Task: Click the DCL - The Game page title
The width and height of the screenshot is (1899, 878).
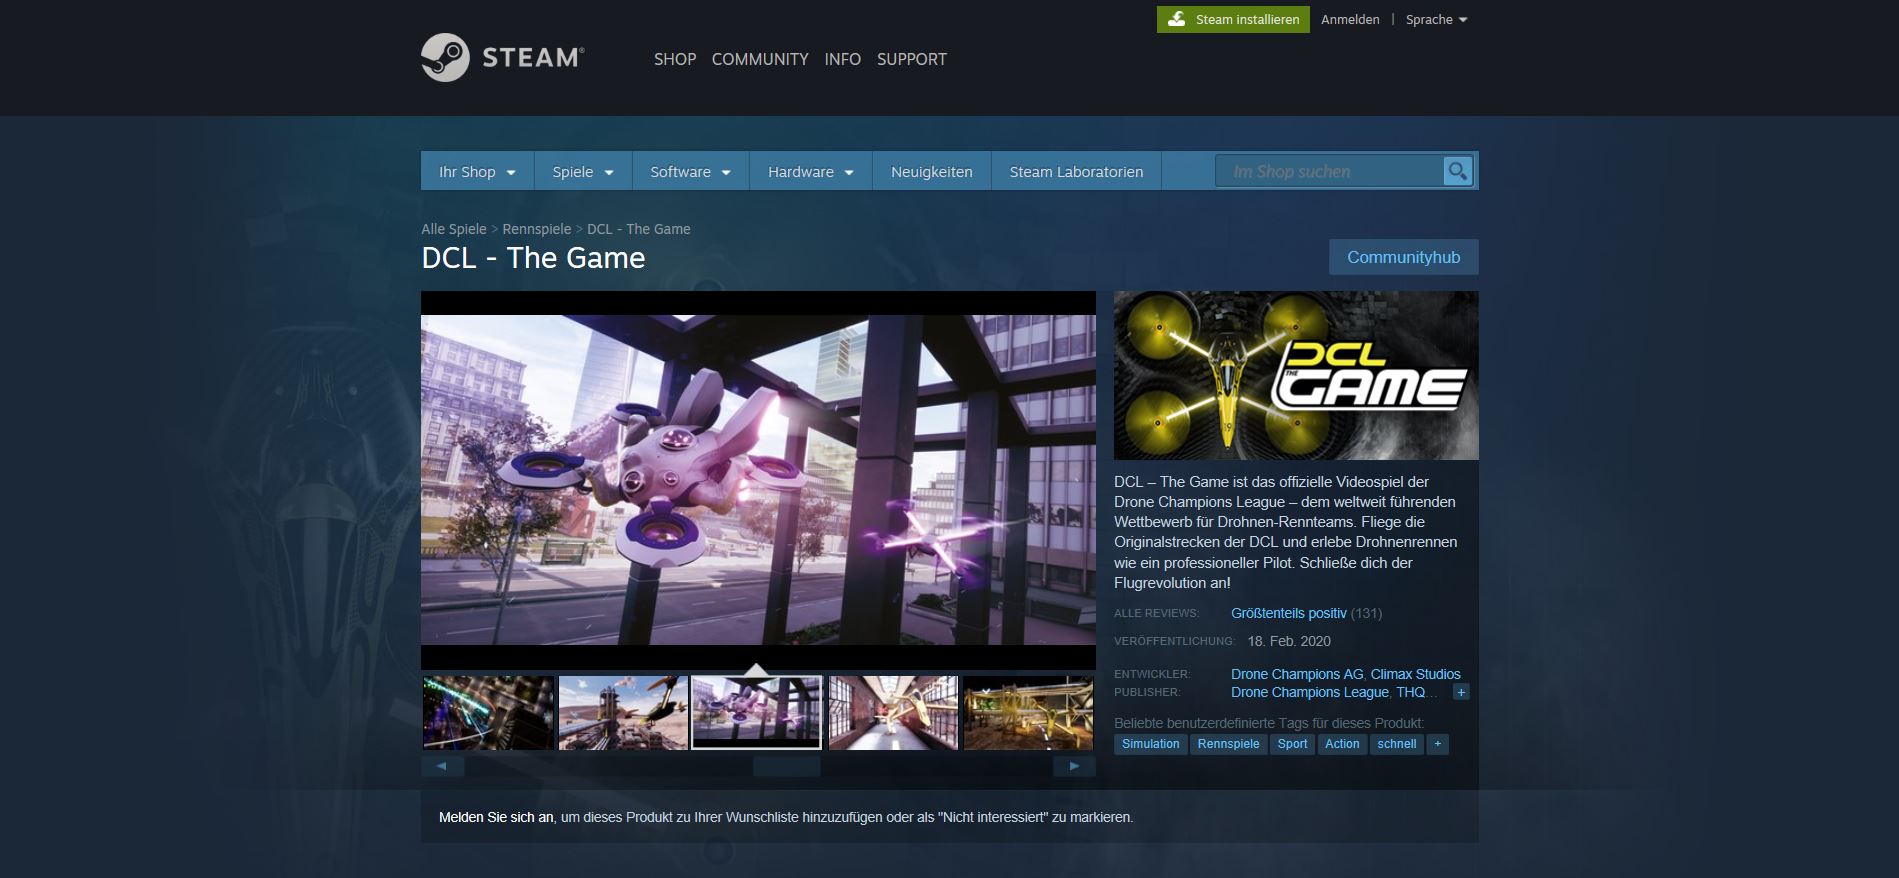Action: click(533, 258)
